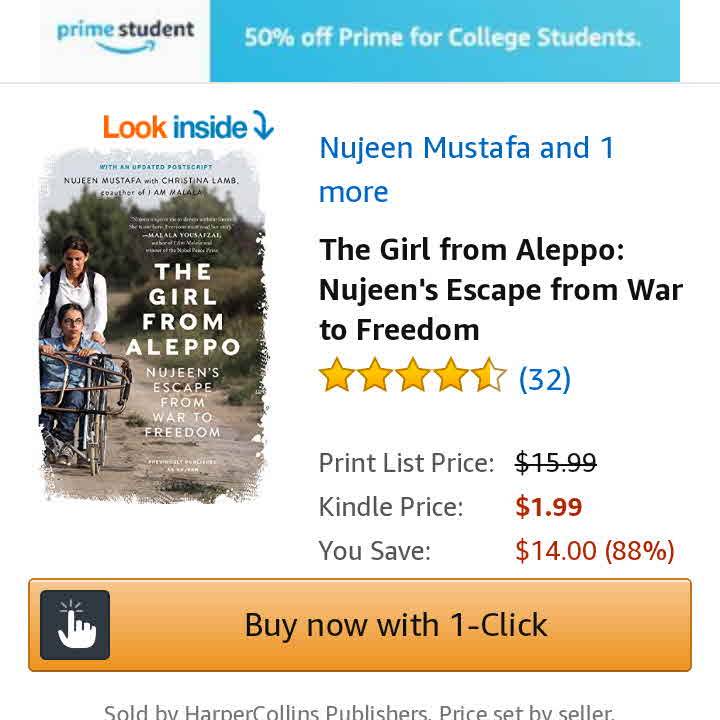Click the You Save label
This screenshot has width=720, height=720.
[x=374, y=551]
